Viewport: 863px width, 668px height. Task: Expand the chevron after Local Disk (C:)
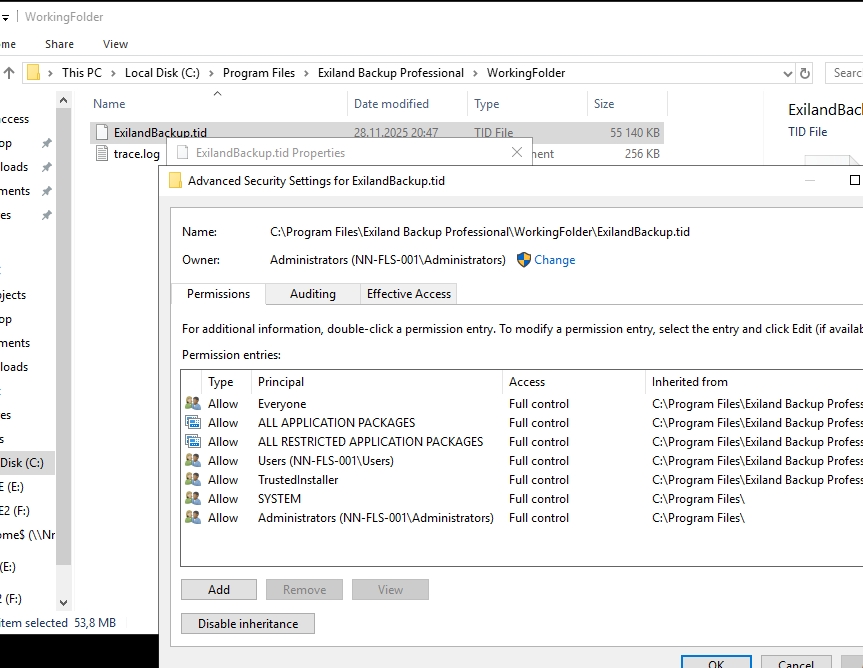click(x=211, y=73)
